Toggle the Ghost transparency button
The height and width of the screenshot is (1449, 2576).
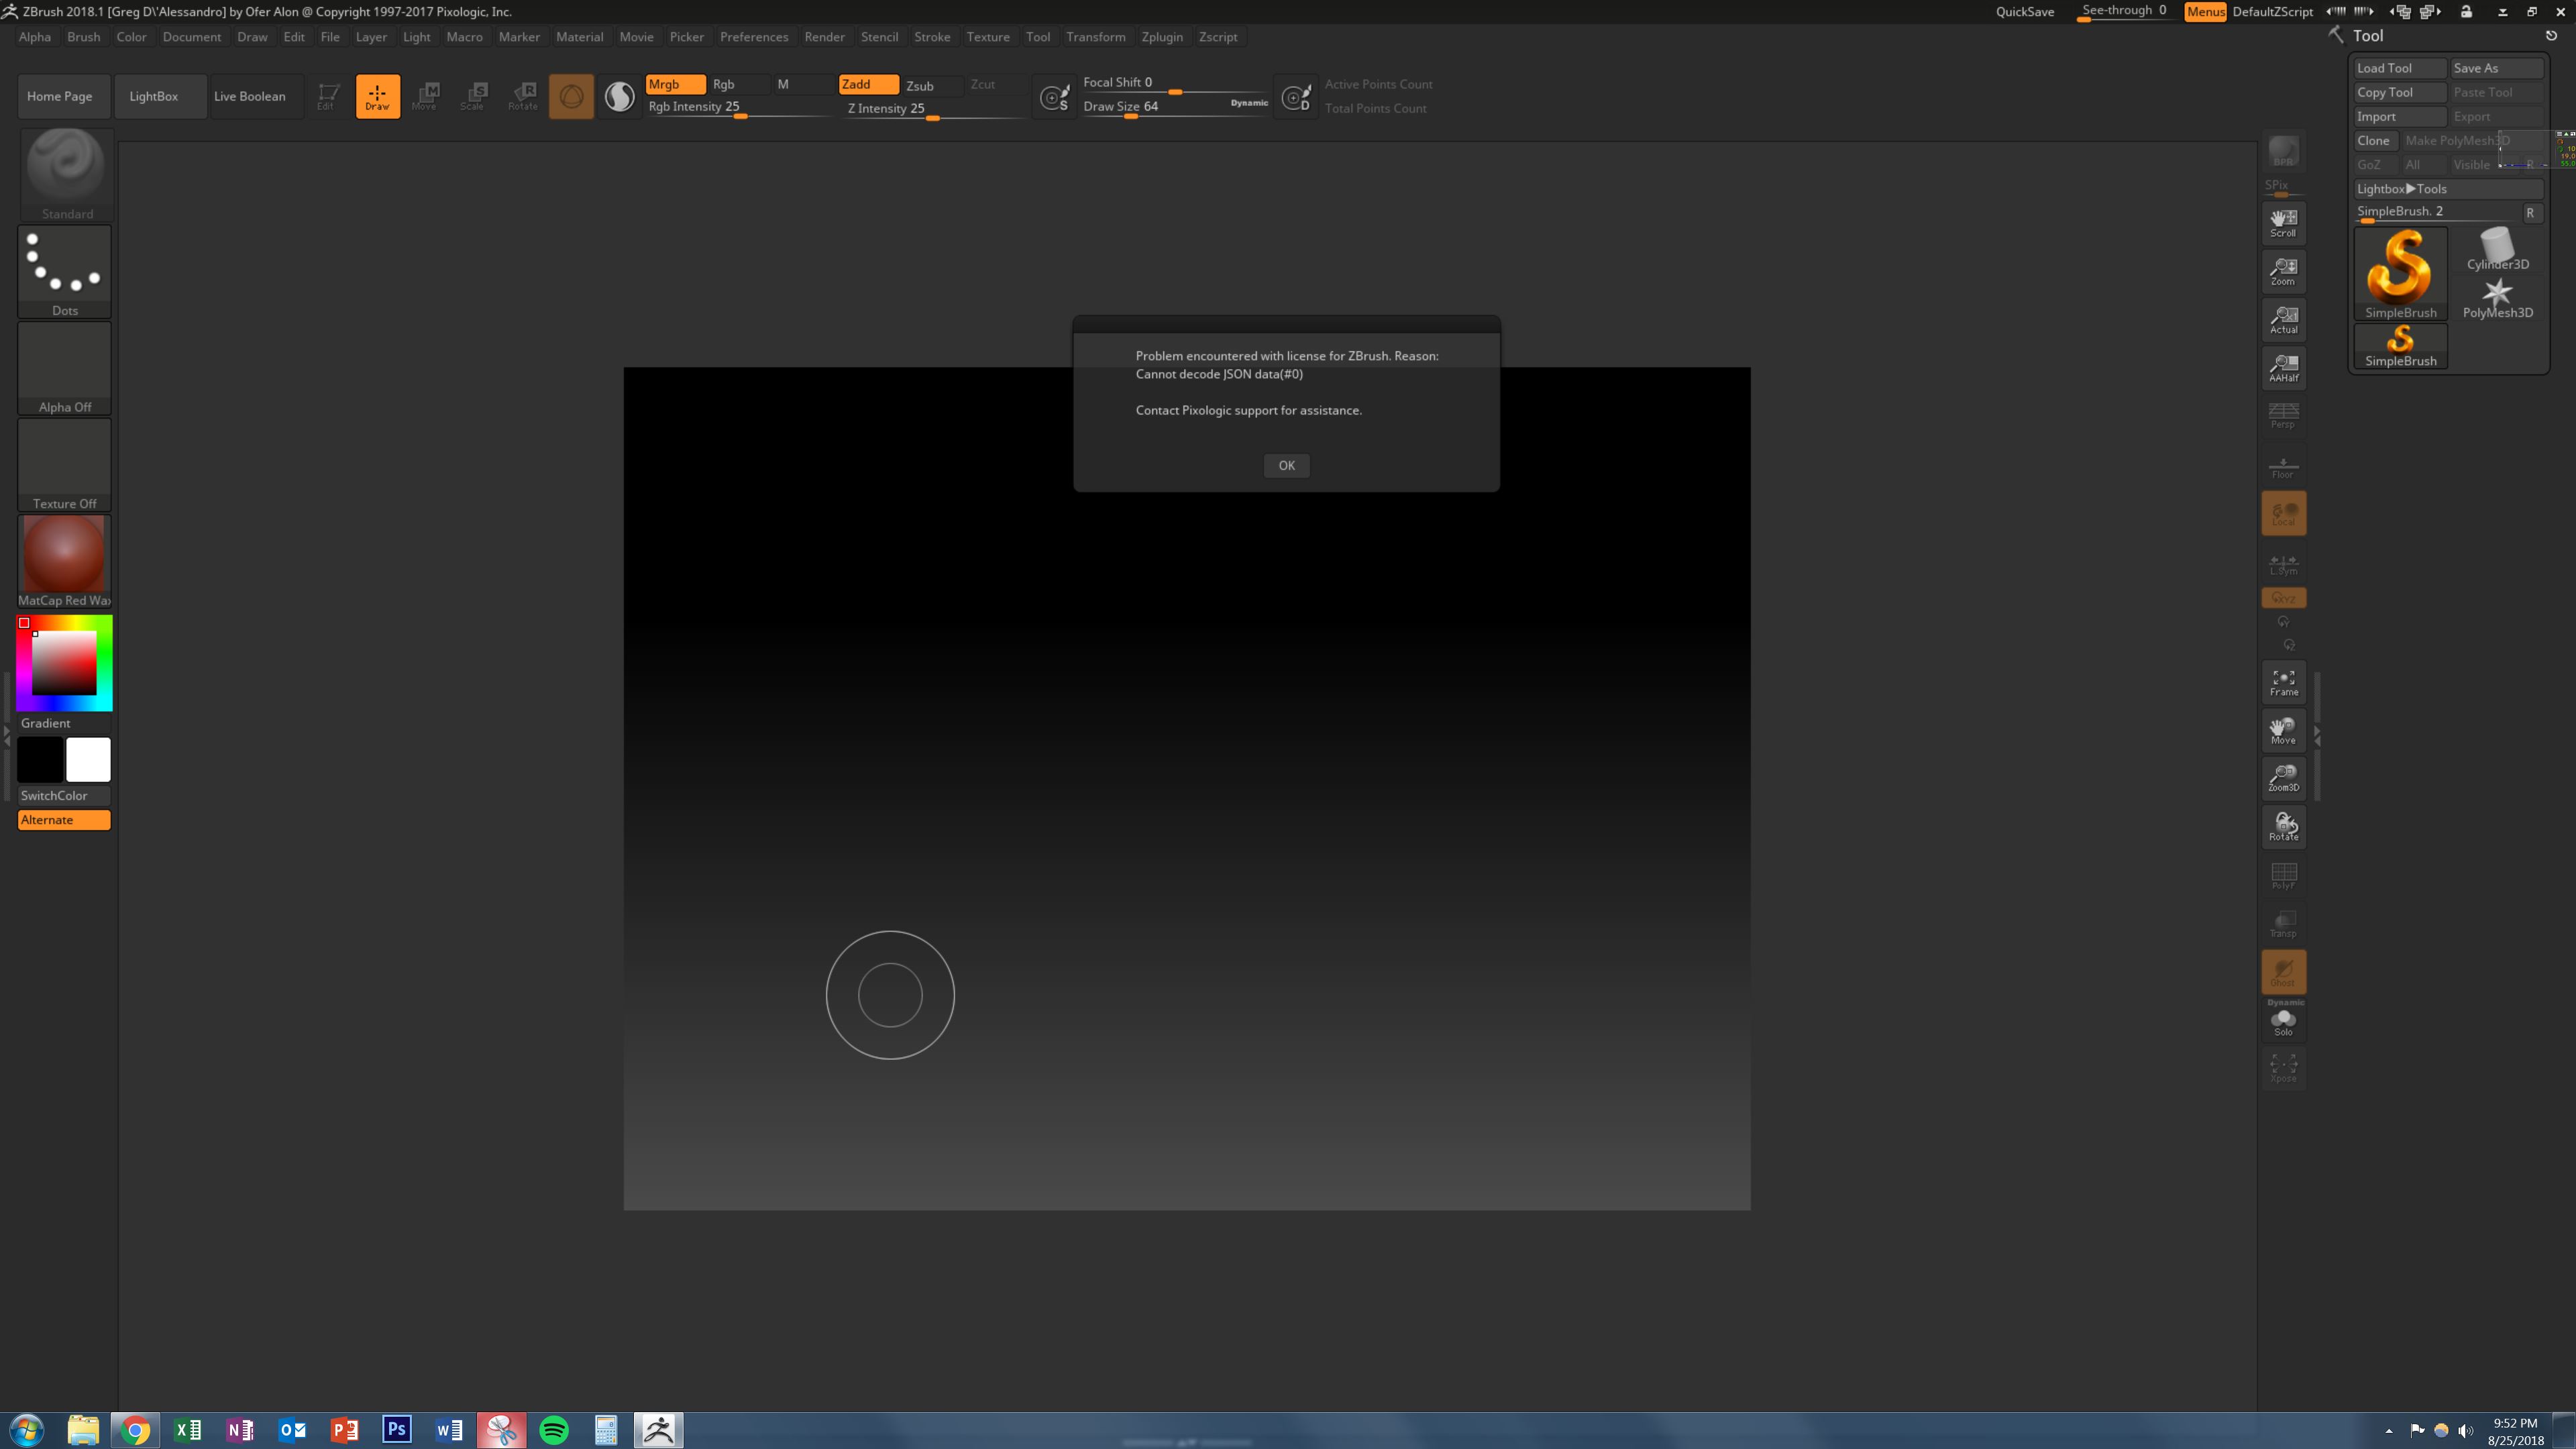click(2283, 971)
